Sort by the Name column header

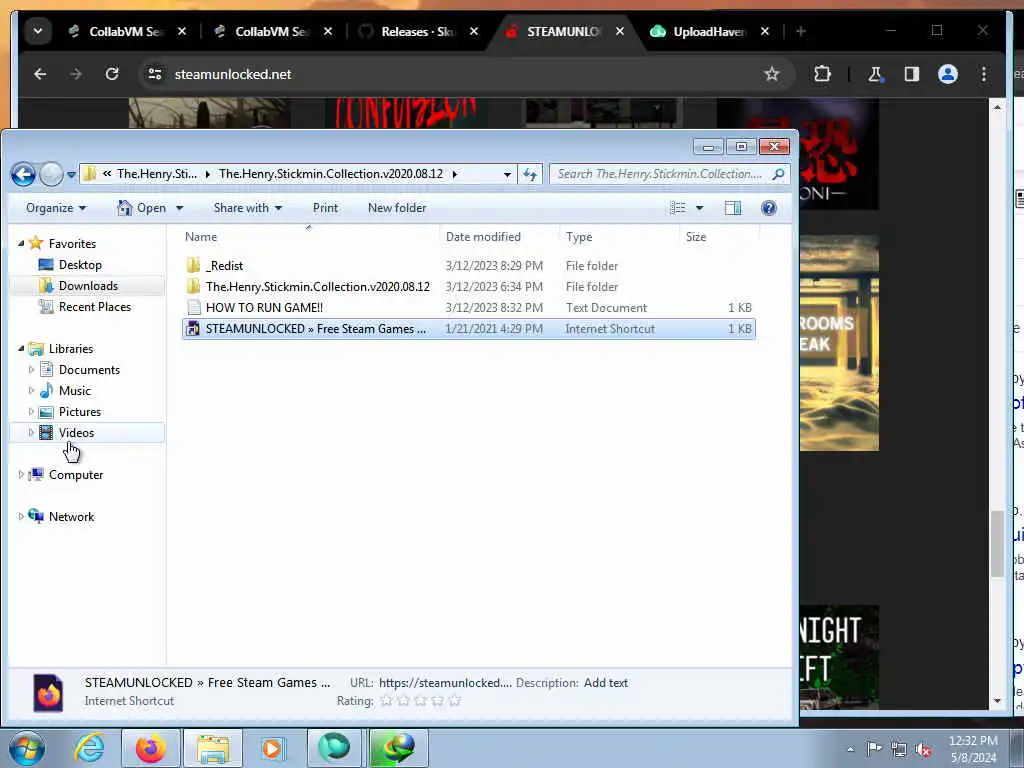310,236
